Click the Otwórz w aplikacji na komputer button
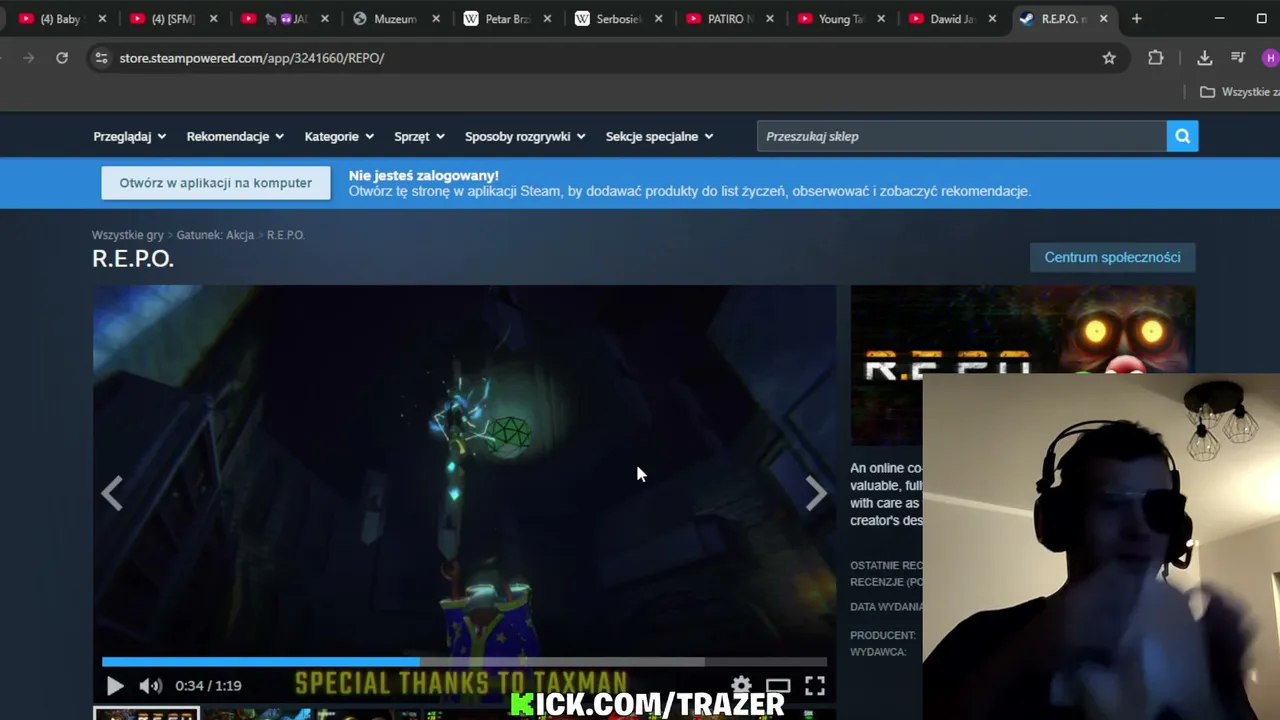Screen dimensions: 1280x720 point(216,183)
